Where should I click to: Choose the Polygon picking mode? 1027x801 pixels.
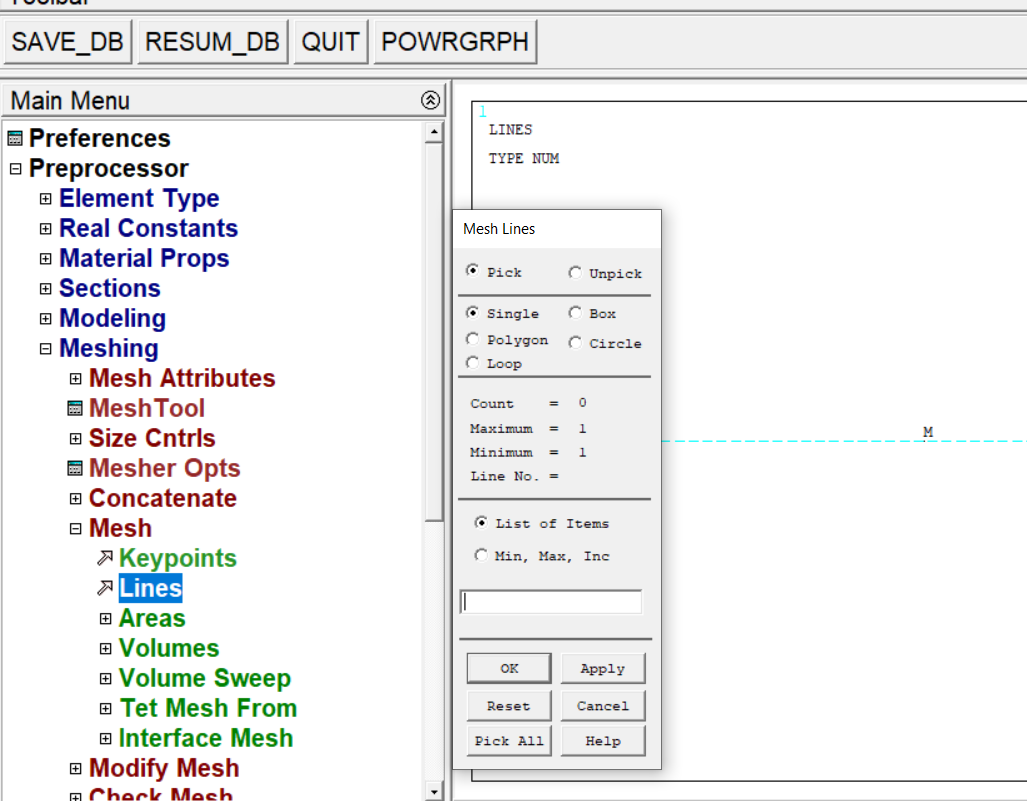(x=472, y=339)
